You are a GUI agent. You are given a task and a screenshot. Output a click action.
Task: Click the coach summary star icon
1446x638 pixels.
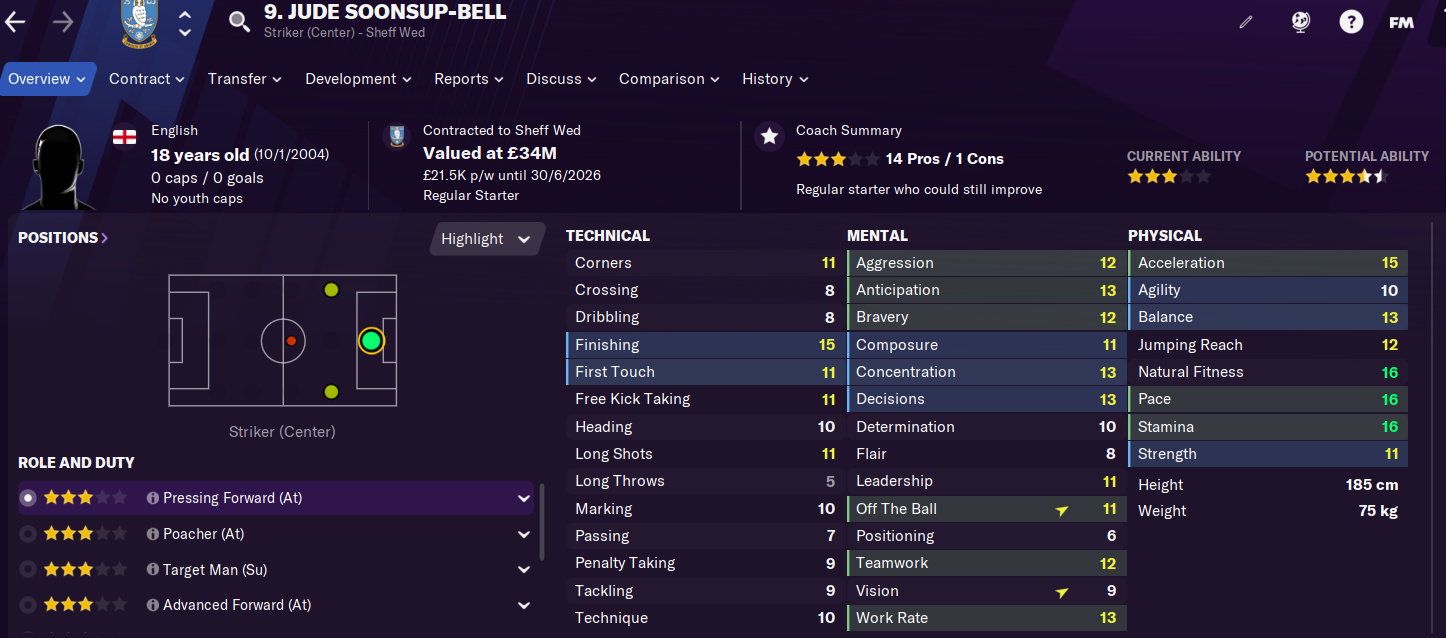tap(769, 137)
